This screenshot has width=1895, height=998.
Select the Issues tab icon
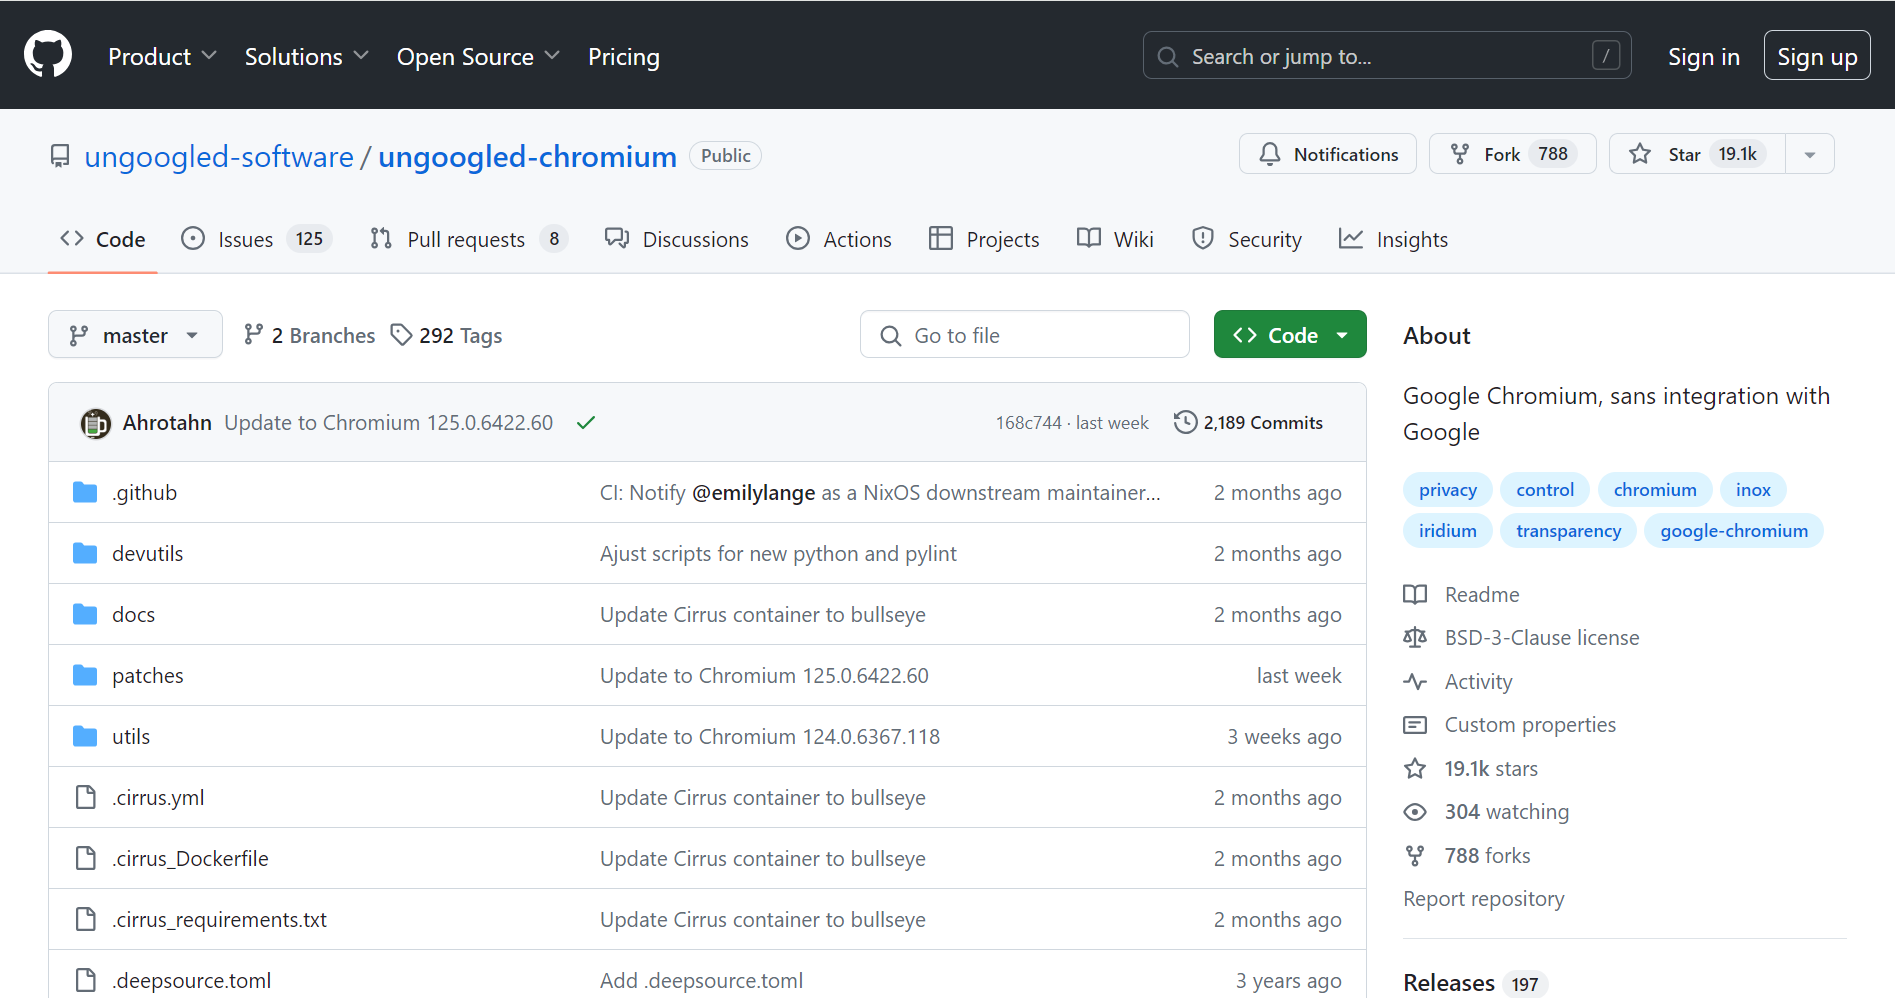192,238
